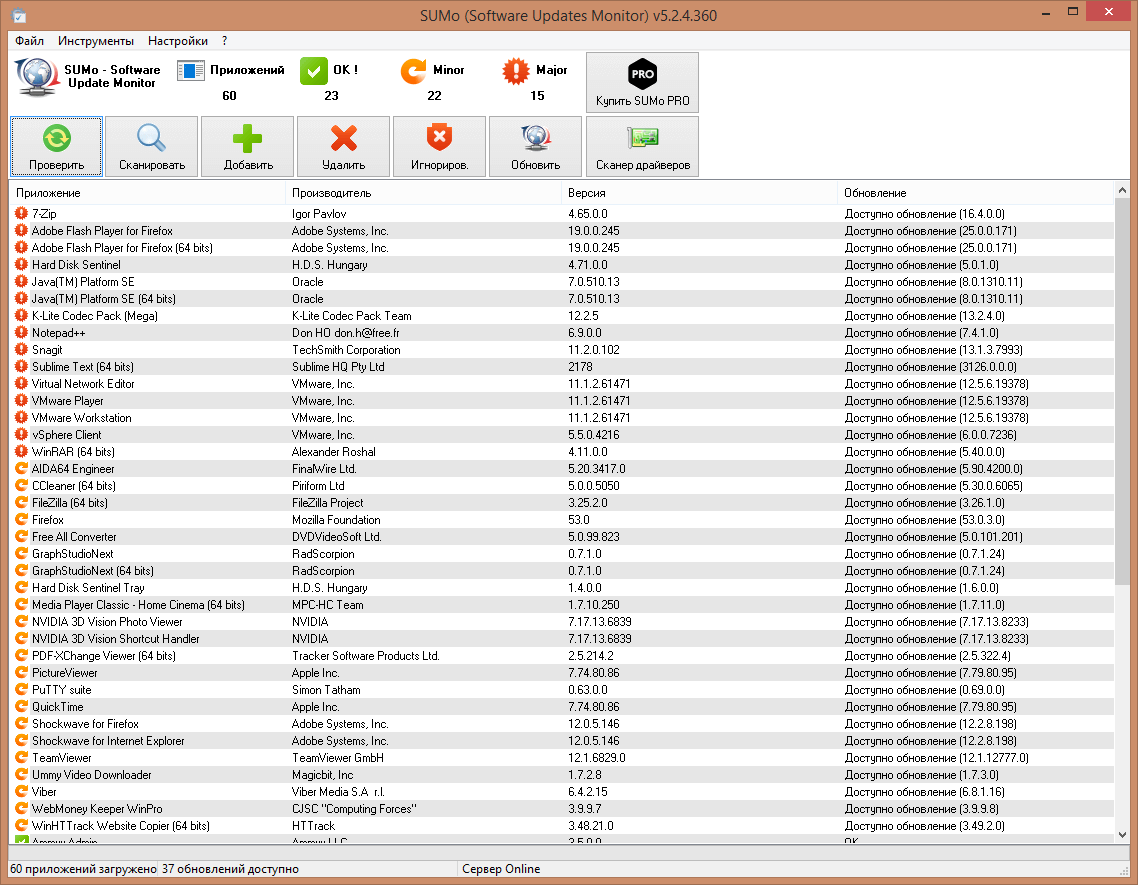Click the Купить SUMo PRO button

click(x=642, y=83)
